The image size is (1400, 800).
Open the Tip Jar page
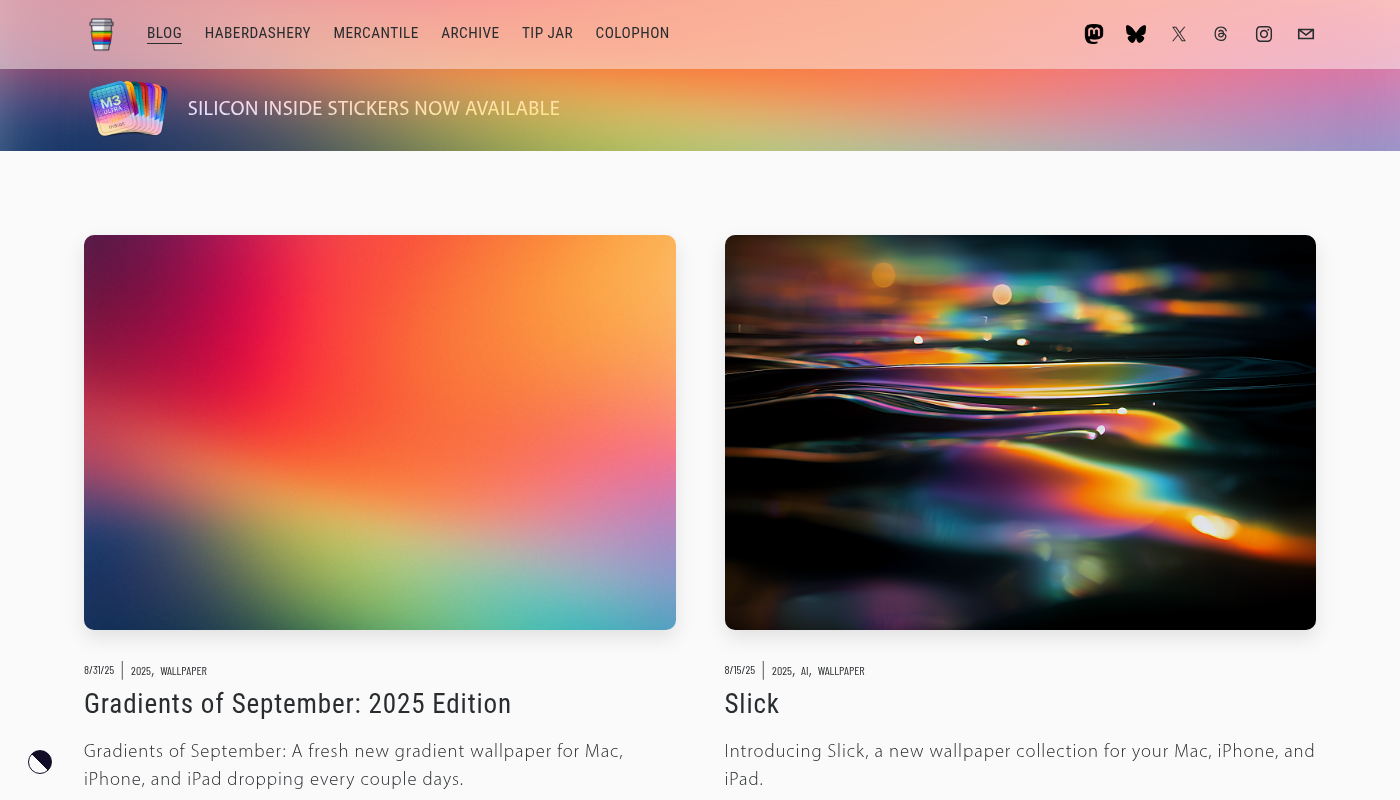point(547,33)
